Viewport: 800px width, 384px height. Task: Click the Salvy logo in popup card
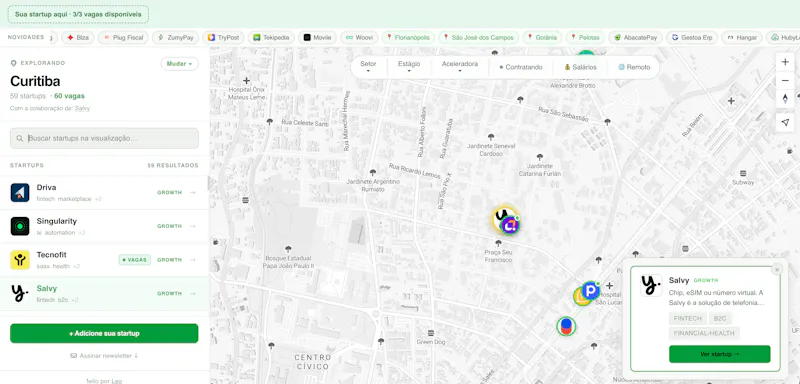click(651, 286)
